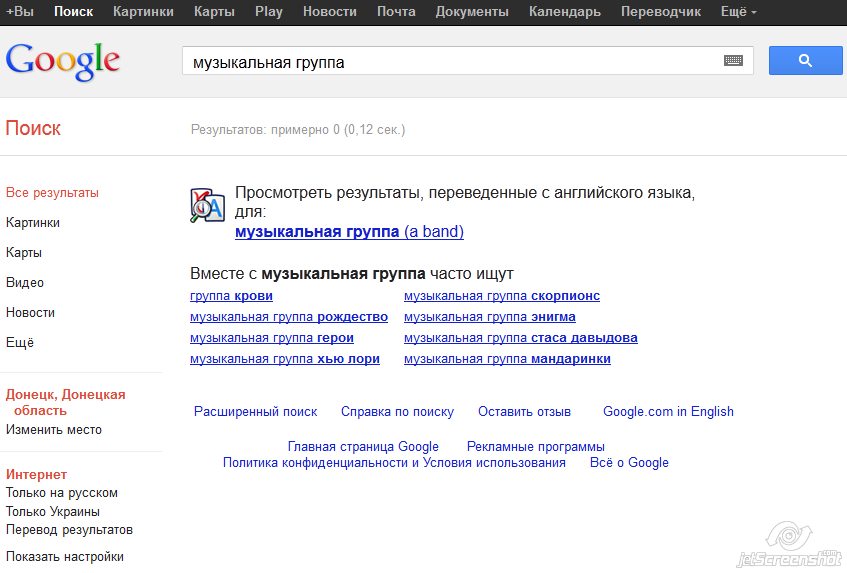Viewport: 847px width, 573px height.
Task: Click Изменить место link
Action: pyautogui.click(x=54, y=430)
